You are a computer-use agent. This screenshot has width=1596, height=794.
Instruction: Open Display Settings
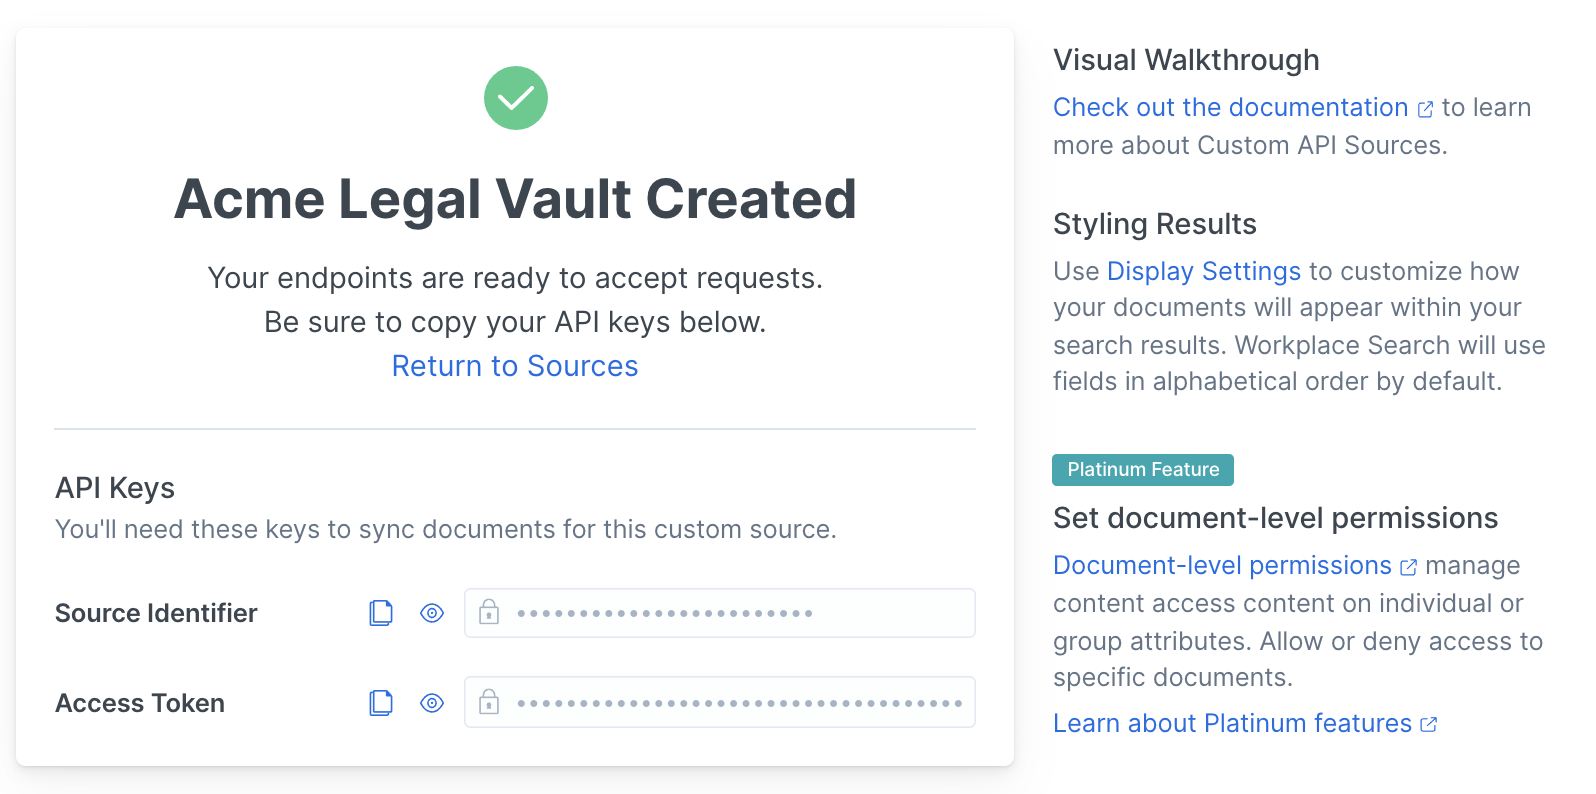[x=1204, y=271]
